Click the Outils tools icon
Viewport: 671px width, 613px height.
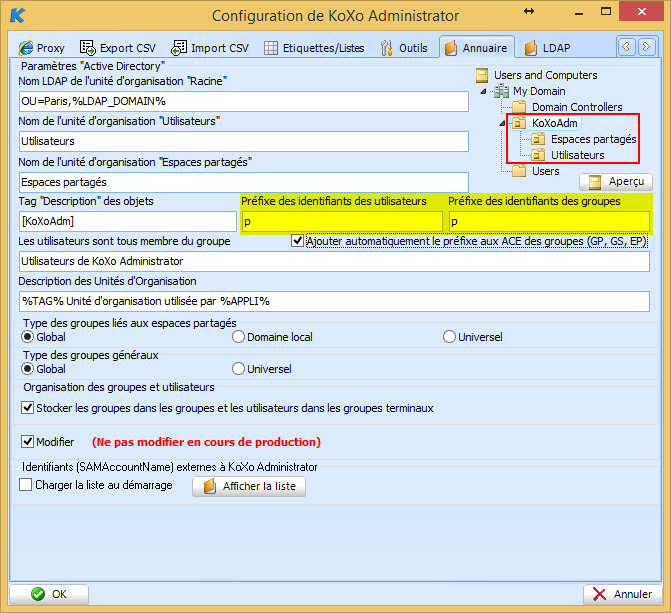click(387, 48)
